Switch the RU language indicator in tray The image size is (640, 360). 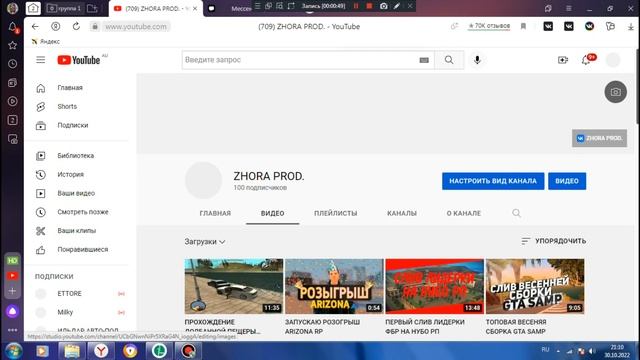[545, 350]
